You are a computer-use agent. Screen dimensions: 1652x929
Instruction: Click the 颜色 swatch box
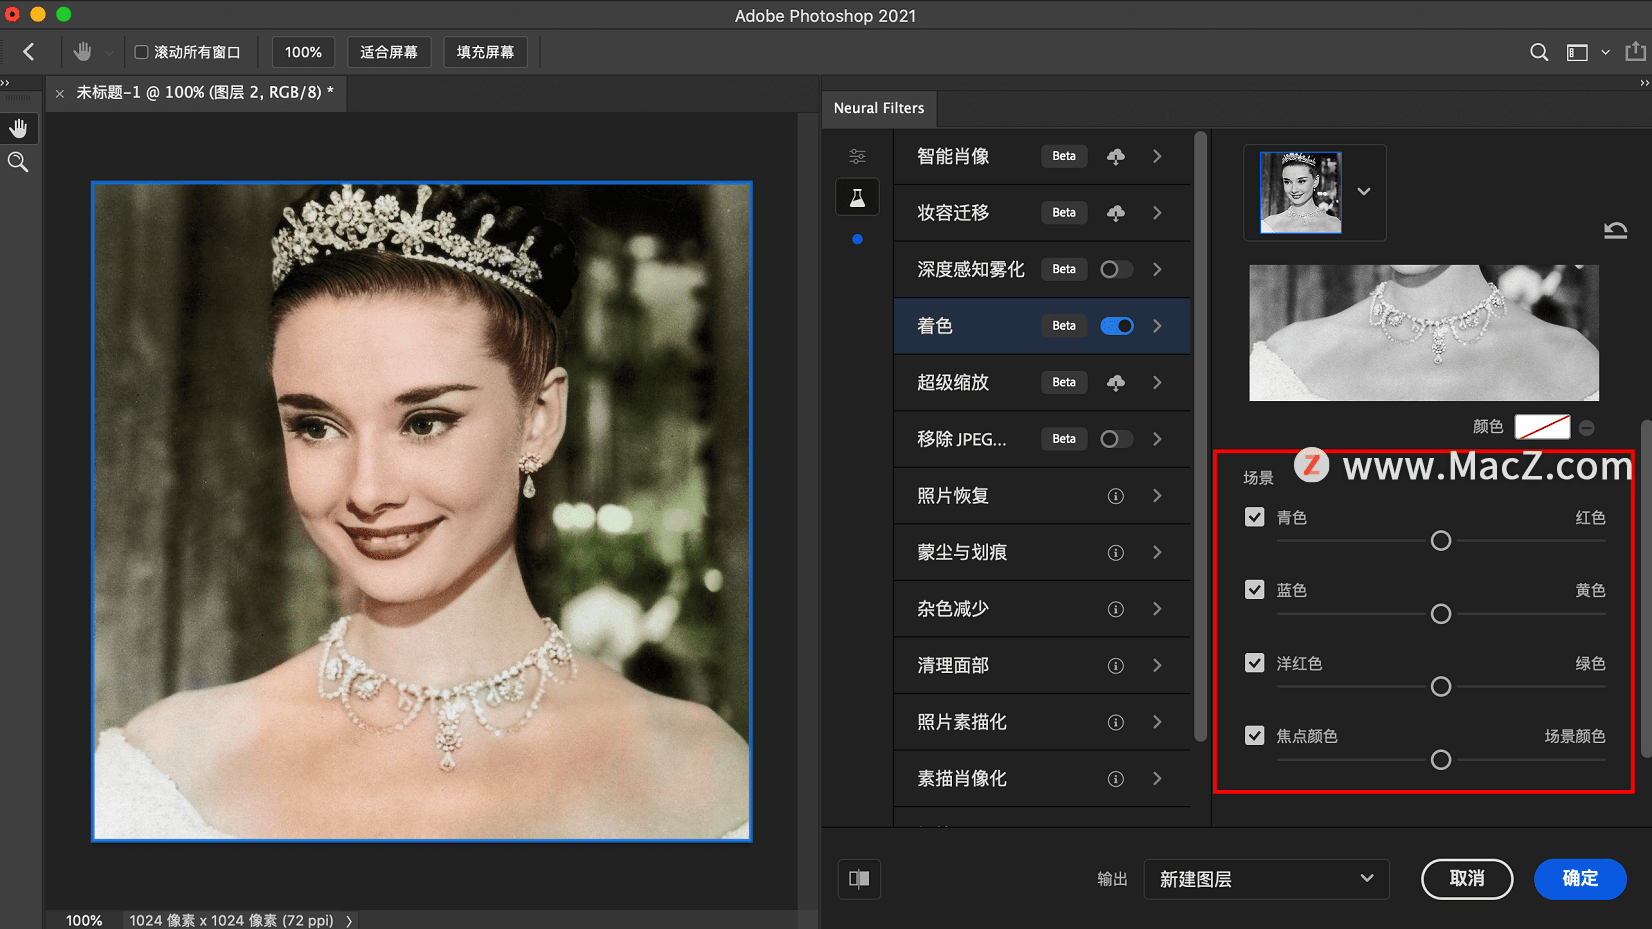click(x=1542, y=427)
